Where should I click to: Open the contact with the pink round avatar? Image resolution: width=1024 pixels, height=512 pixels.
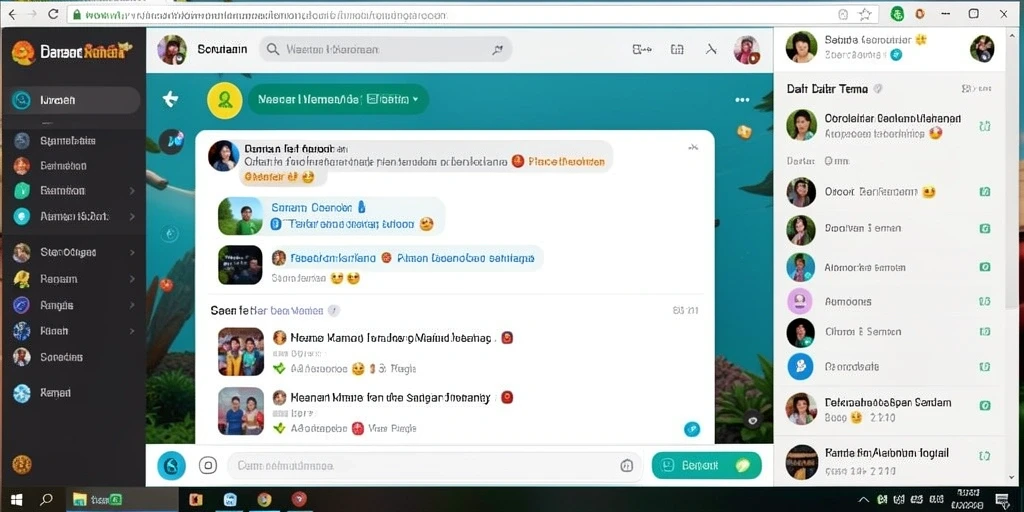pos(888,302)
